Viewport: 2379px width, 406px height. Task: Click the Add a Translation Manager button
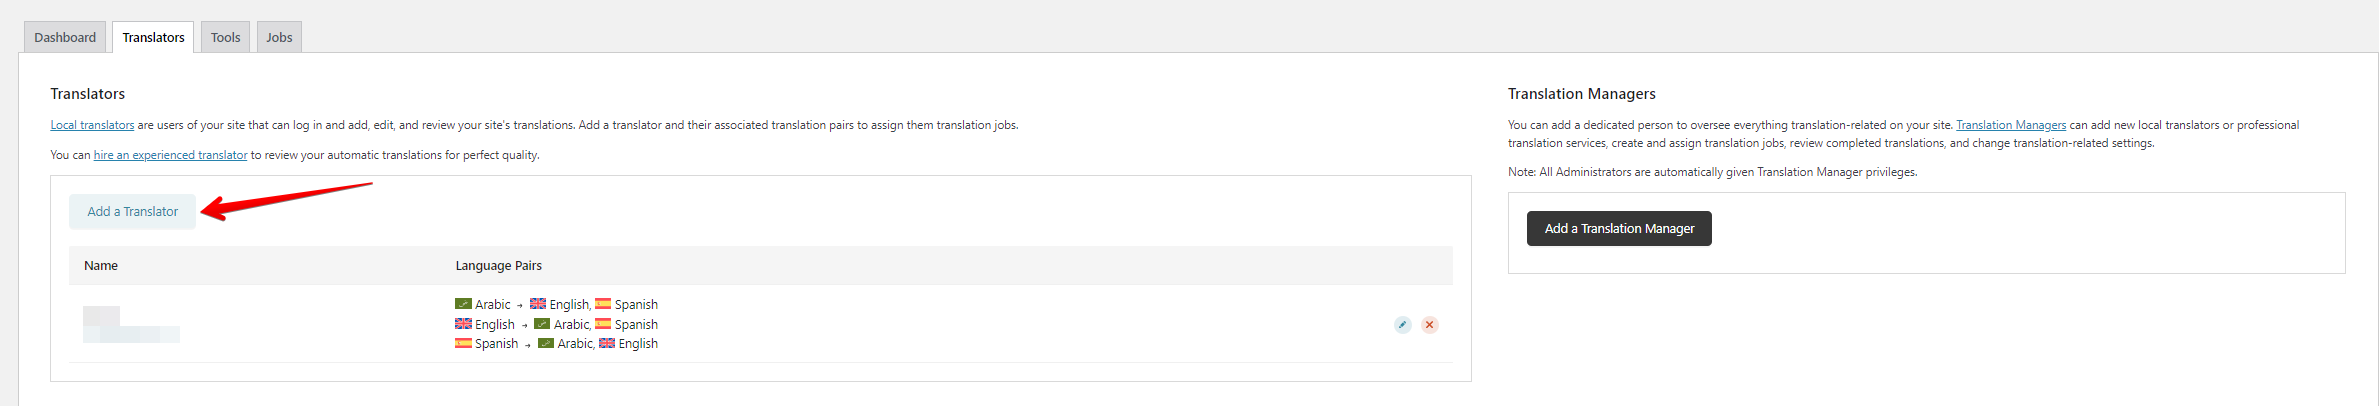pyautogui.click(x=1619, y=229)
